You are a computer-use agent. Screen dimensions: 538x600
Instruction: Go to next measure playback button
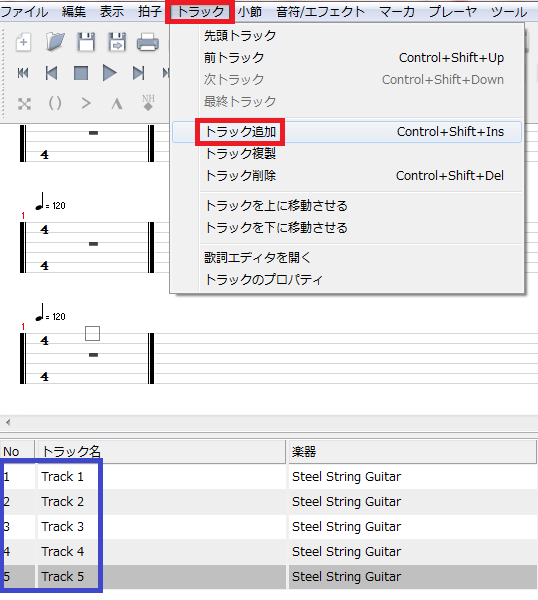coord(139,73)
